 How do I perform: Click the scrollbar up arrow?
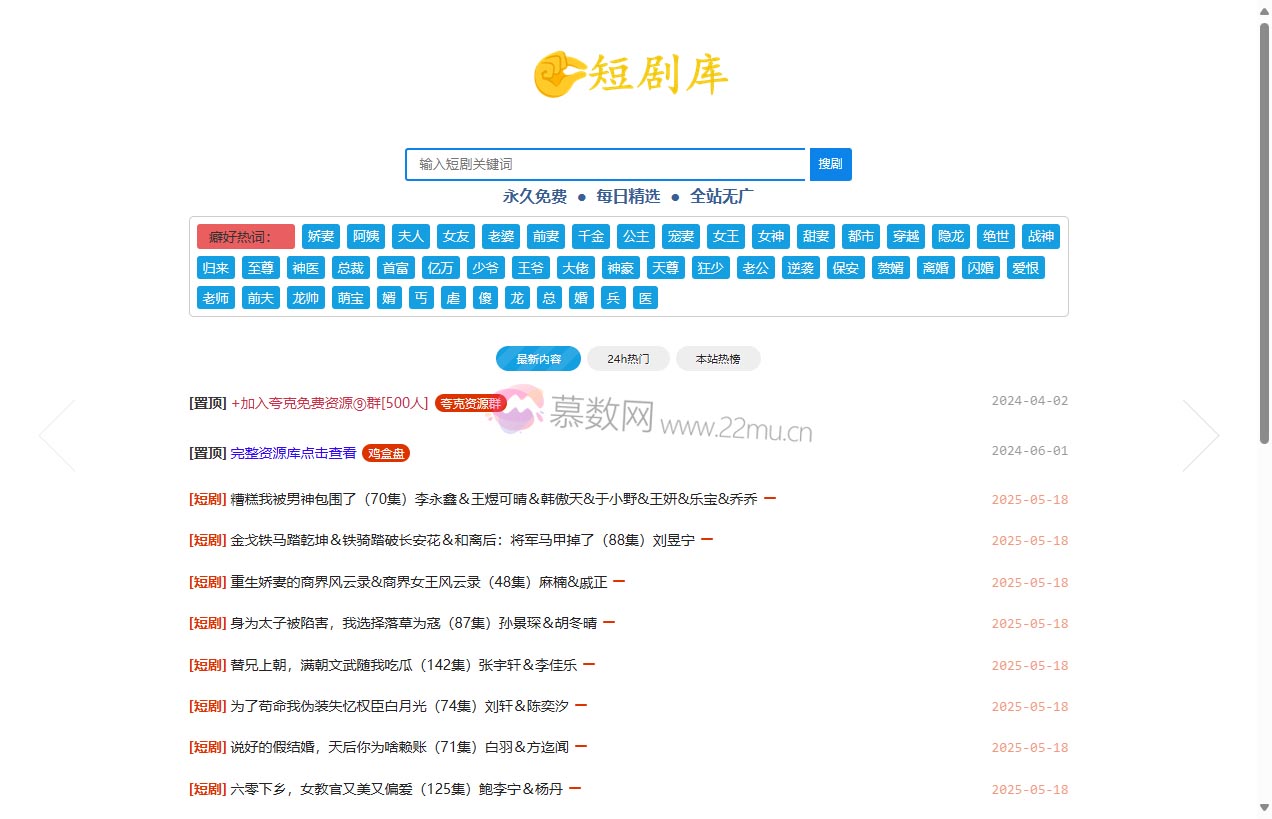(x=1264, y=10)
